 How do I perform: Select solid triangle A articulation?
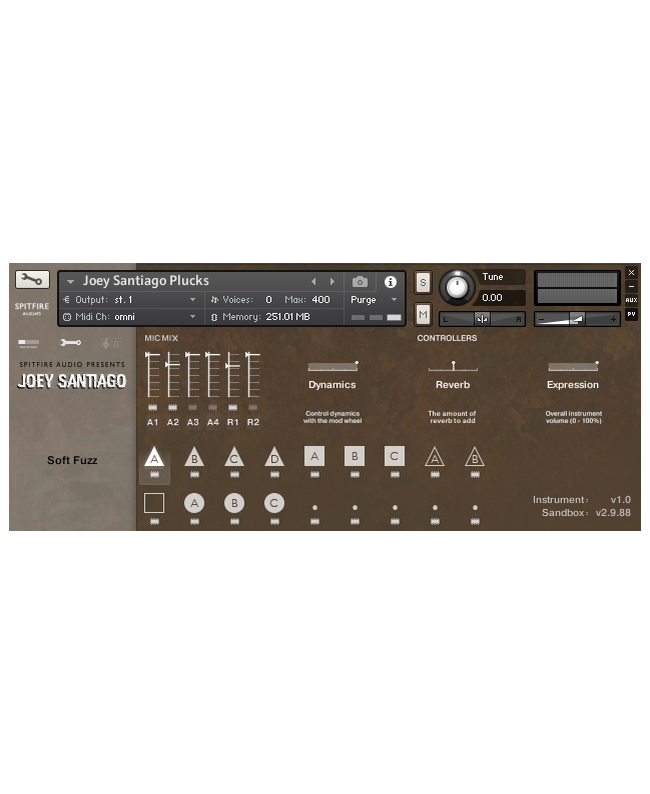click(154, 457)
